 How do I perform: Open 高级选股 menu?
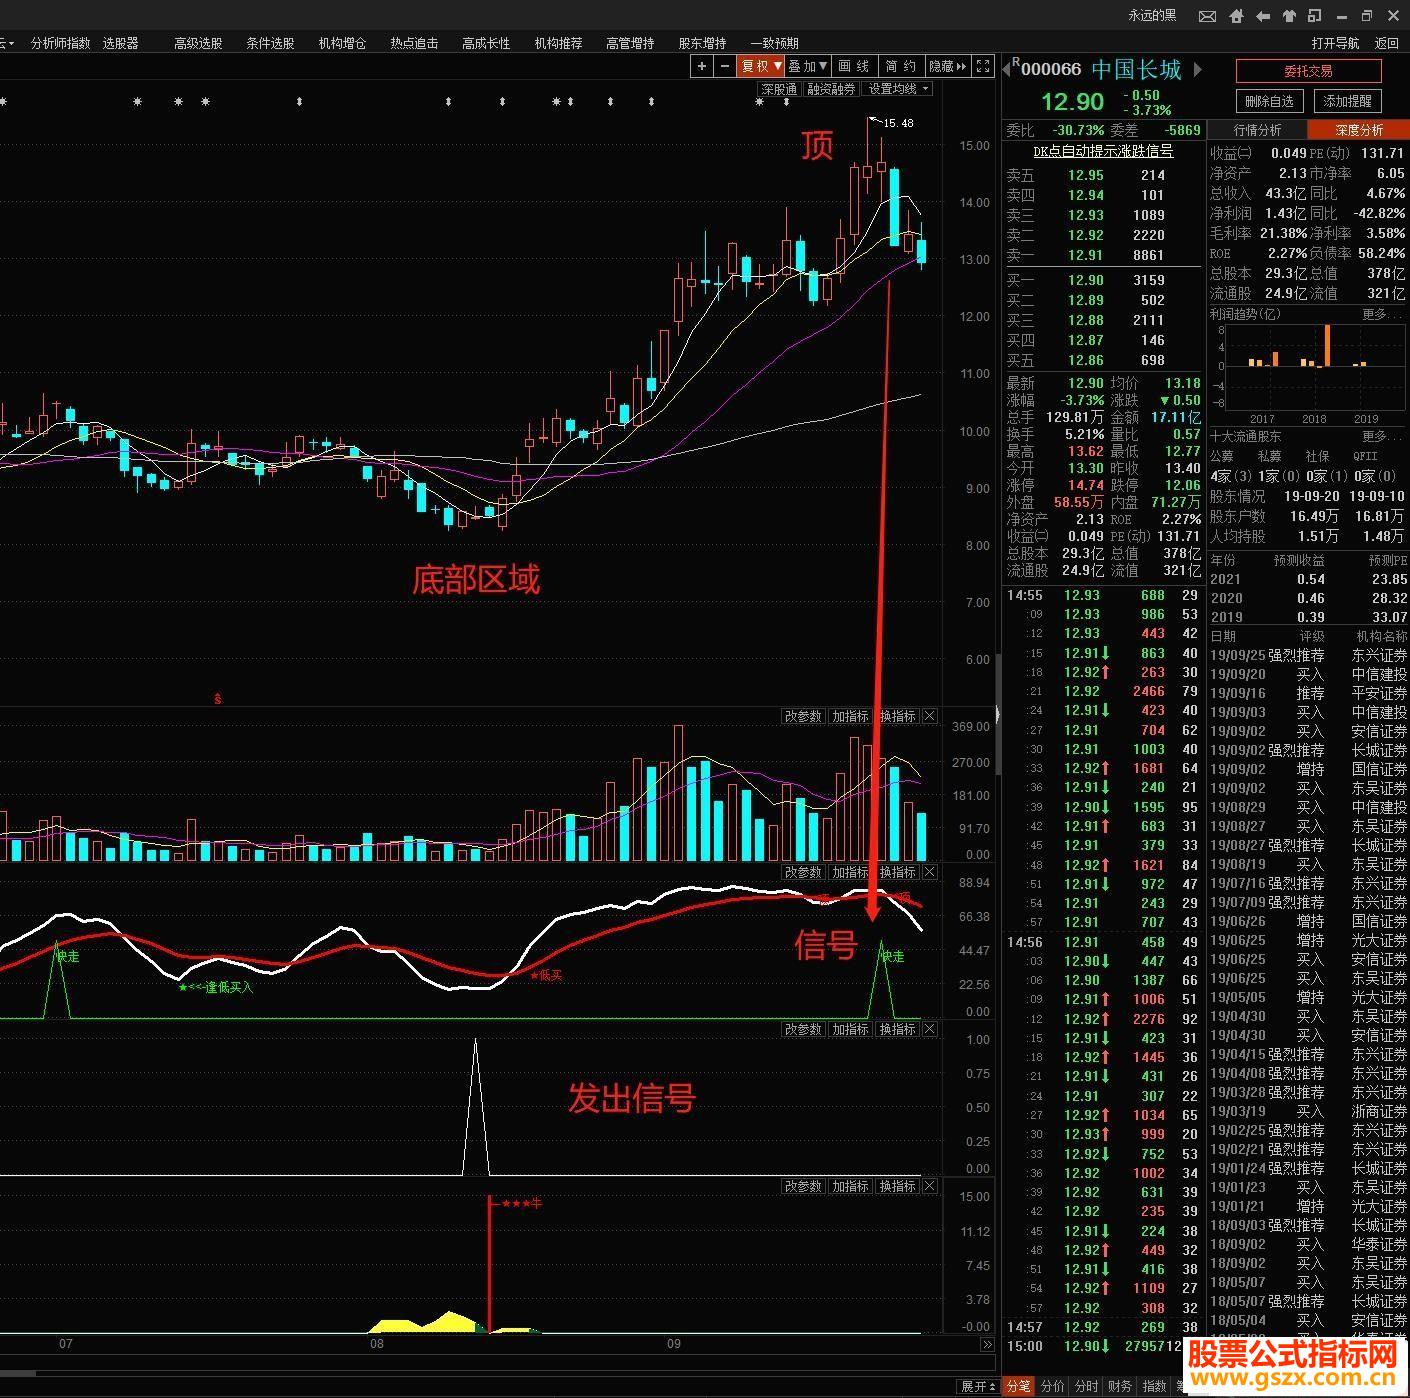pos(198,43)
